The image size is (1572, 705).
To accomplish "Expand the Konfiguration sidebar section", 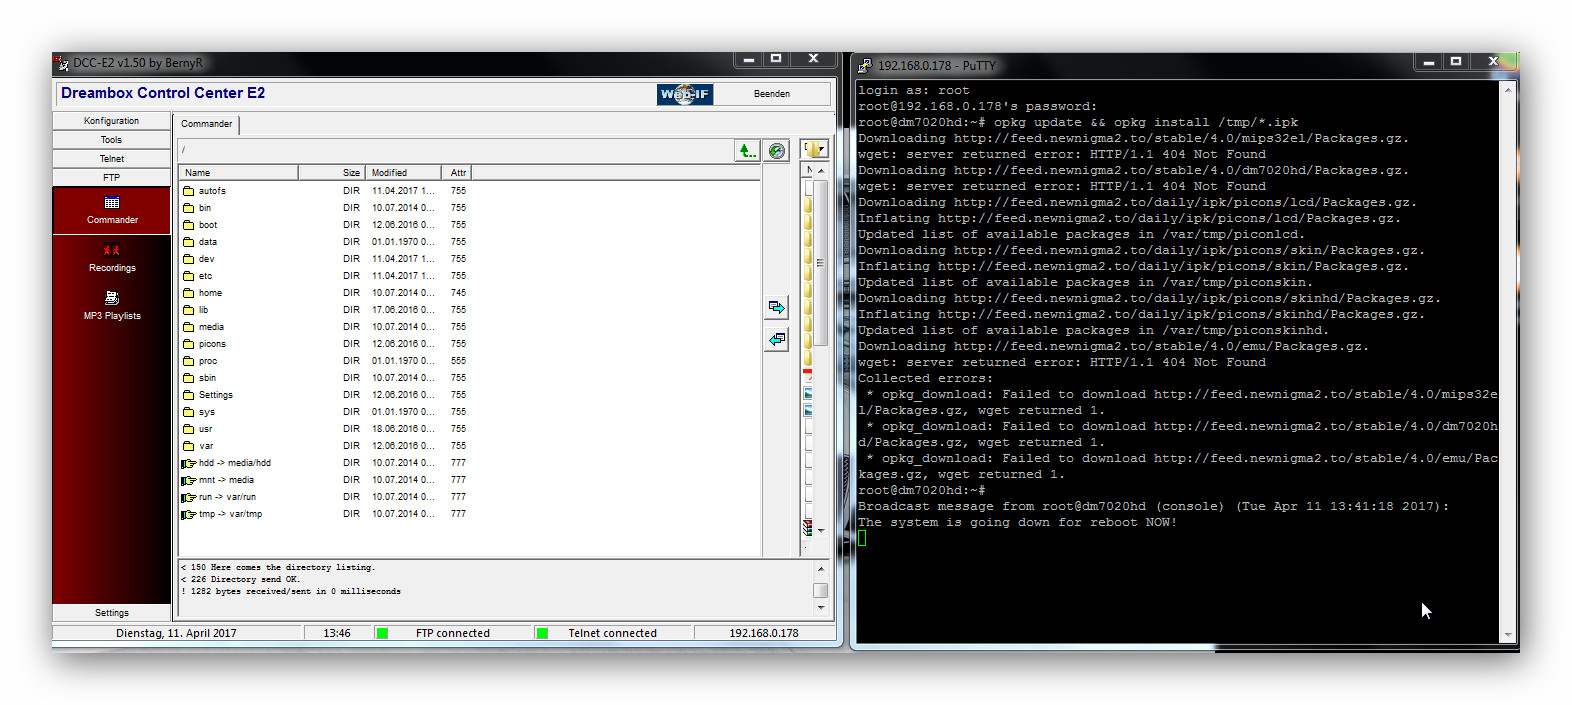I will pyautogui.click(x=112, y=121).
